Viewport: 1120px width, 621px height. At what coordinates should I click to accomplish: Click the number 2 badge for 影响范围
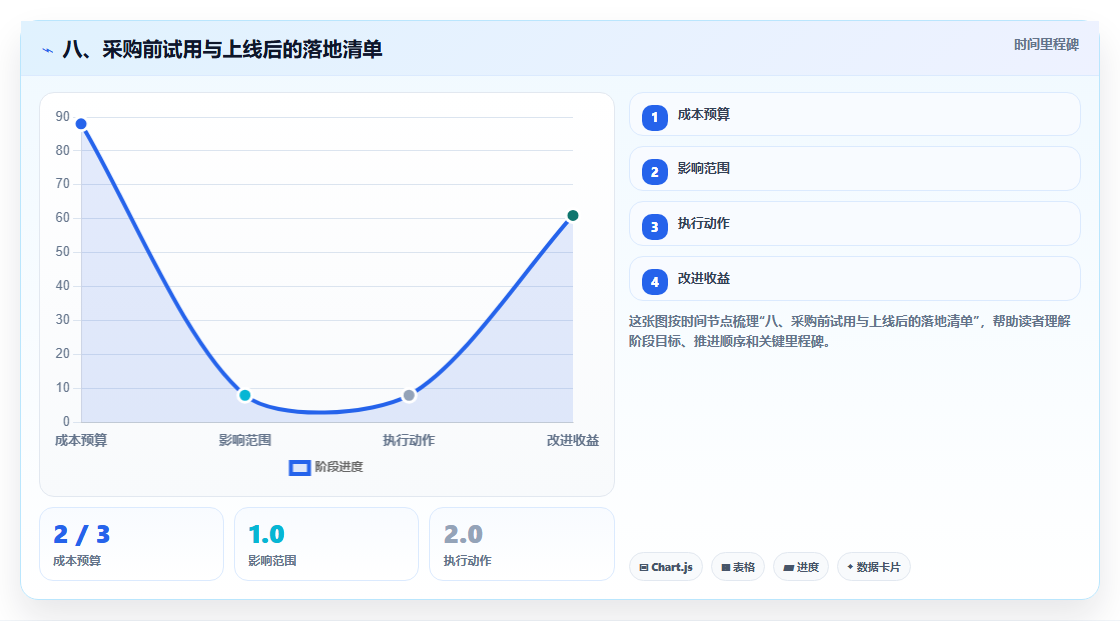pyautogui.click(x=654, y=172)
